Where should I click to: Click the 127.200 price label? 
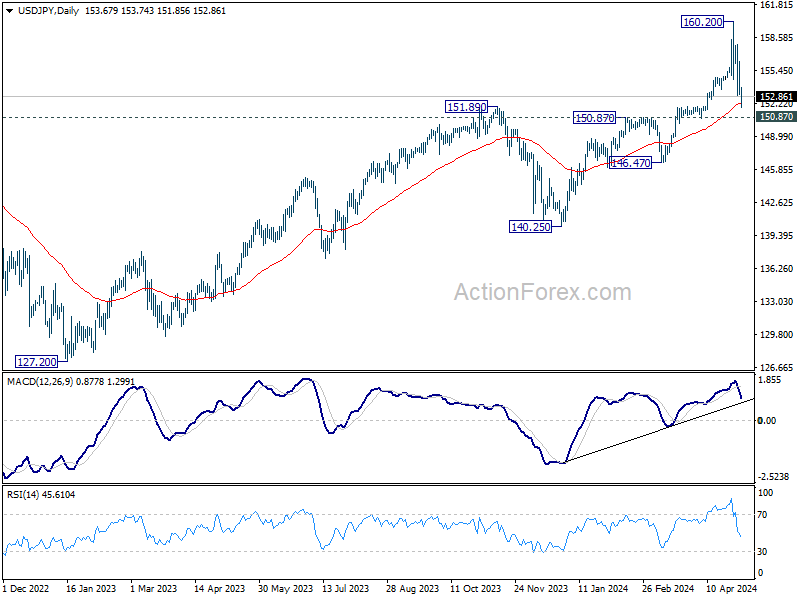pyautogui.click(x=37, y=362)
